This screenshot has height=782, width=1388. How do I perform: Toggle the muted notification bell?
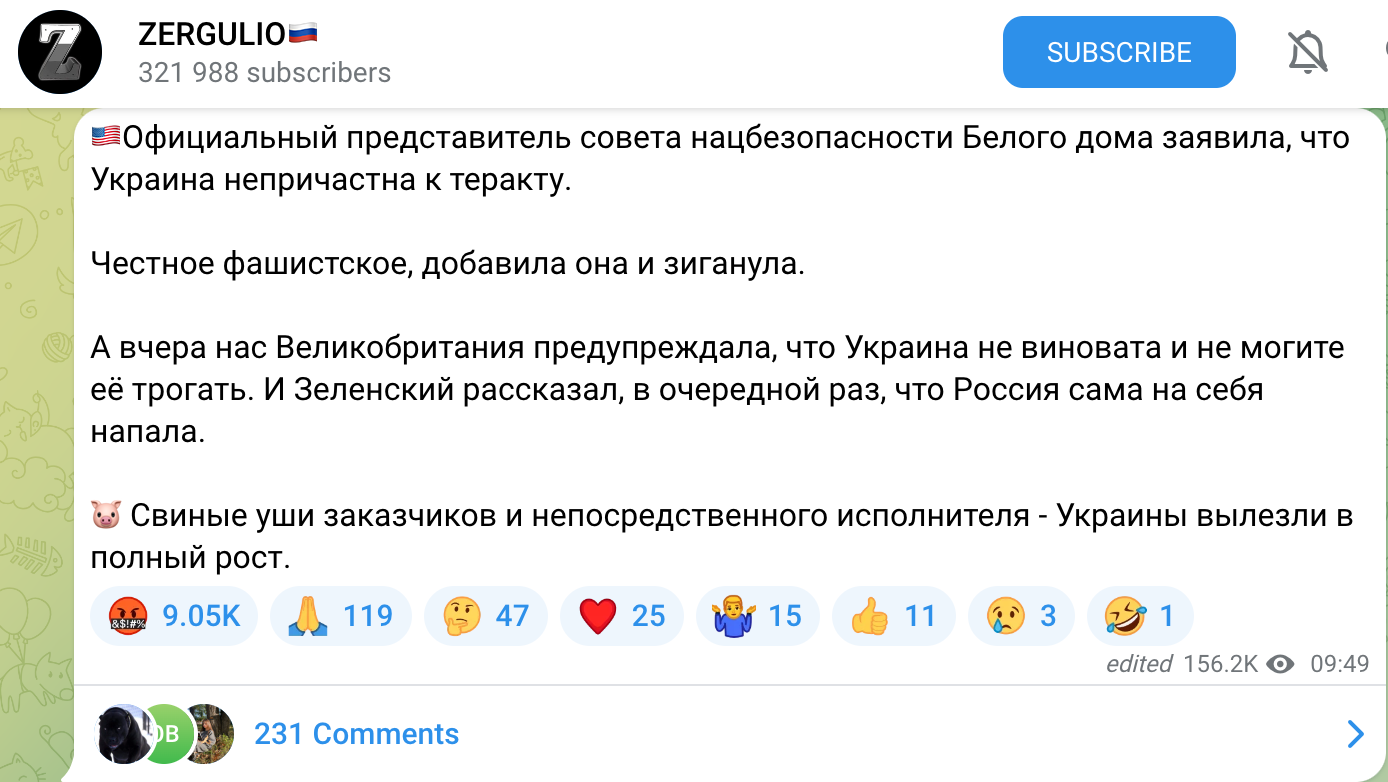[1308, 52]
